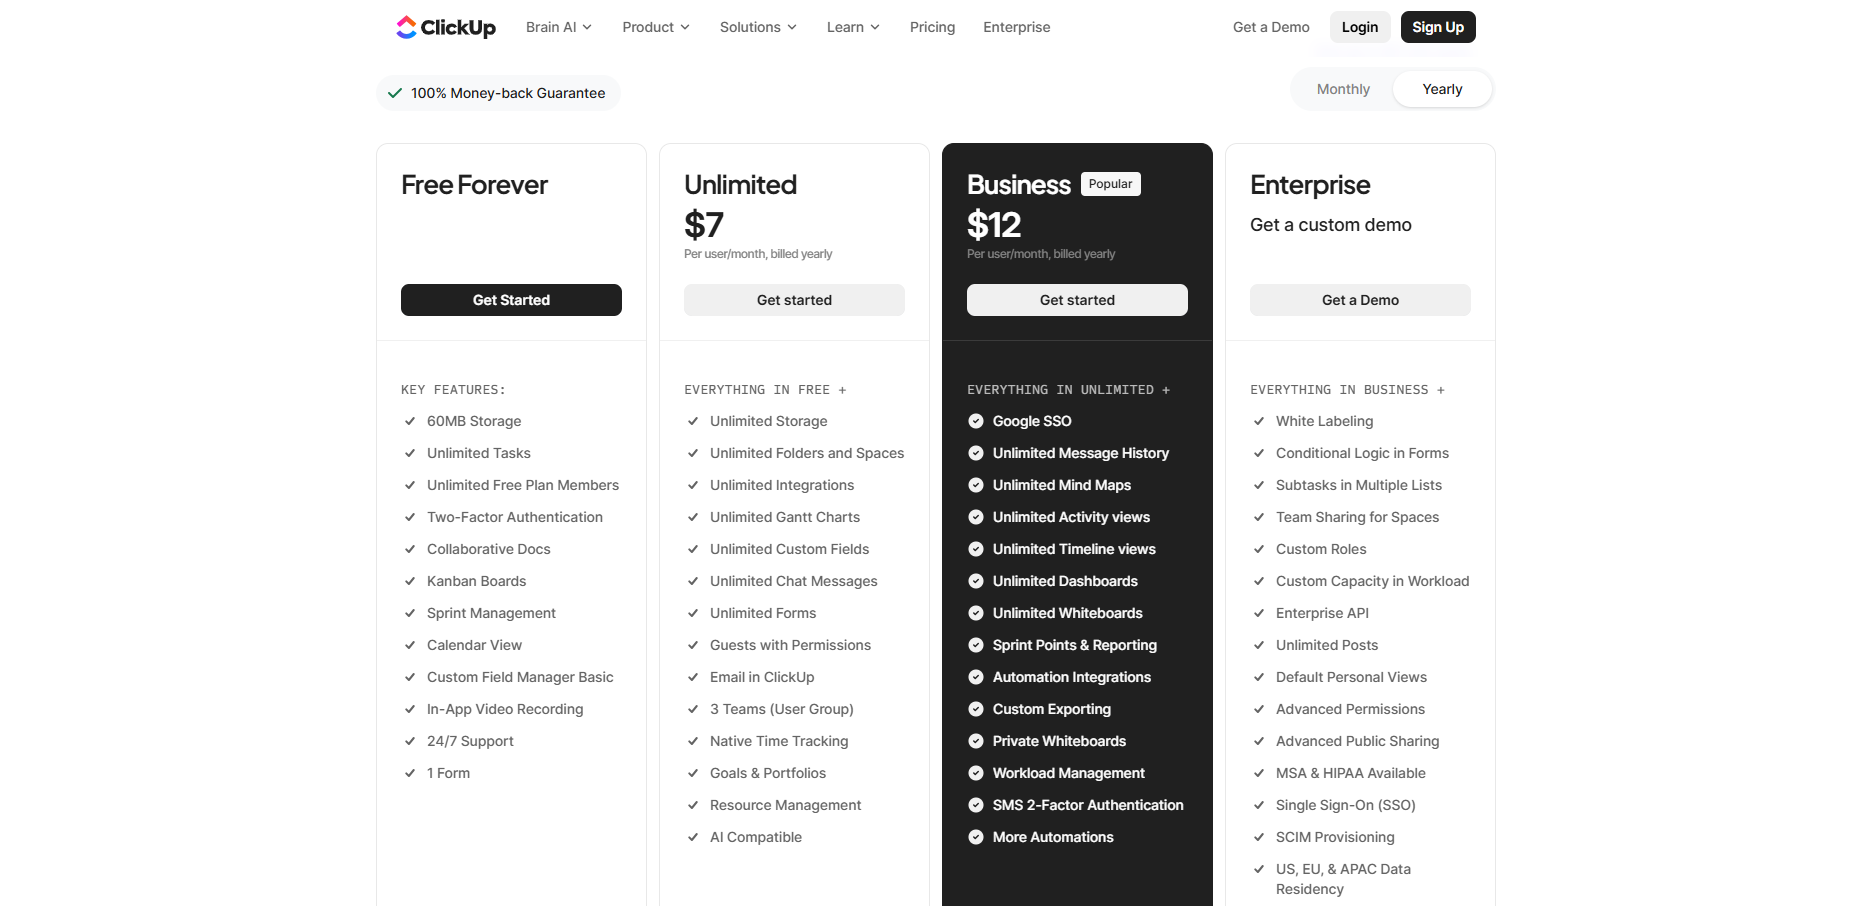Screen dimensions: 1864x906
Task: Click the Sign Up button
Action: (x=1438, y=27)
